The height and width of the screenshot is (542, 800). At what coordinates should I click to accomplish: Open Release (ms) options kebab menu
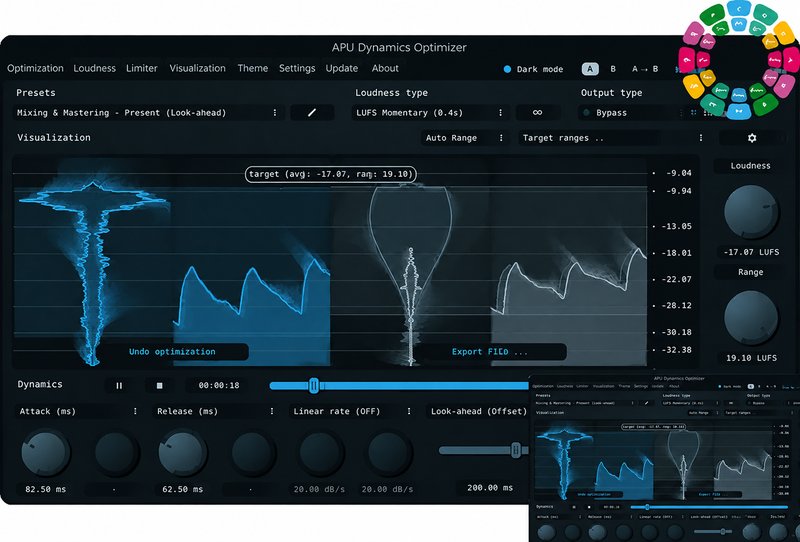point(272,411)
